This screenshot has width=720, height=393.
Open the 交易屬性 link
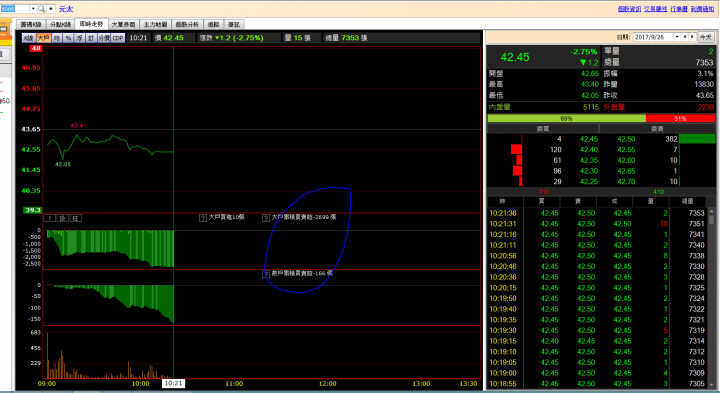click(x=656, y=9)
